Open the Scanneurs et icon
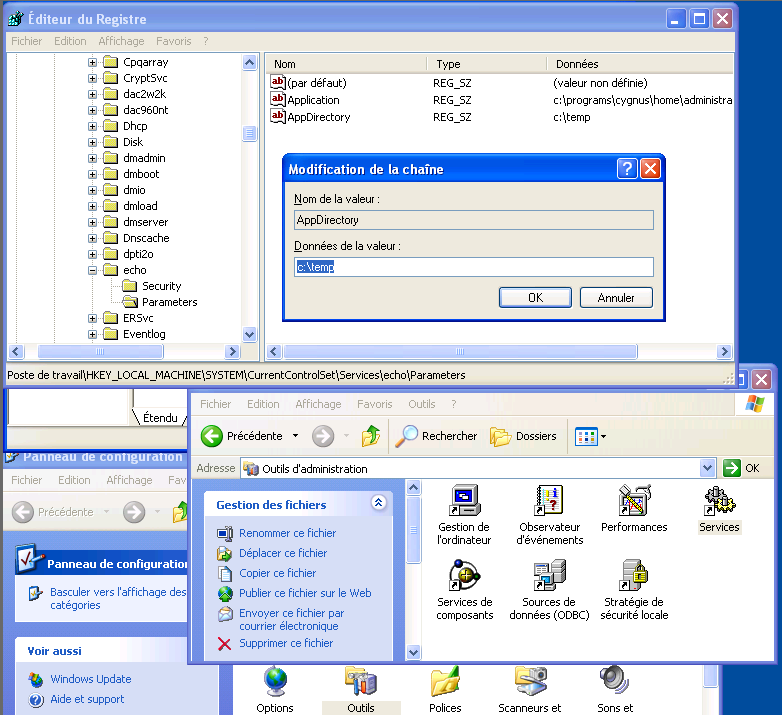The height and width of the screenshot is (715, 782). click(x=531, y=681)
